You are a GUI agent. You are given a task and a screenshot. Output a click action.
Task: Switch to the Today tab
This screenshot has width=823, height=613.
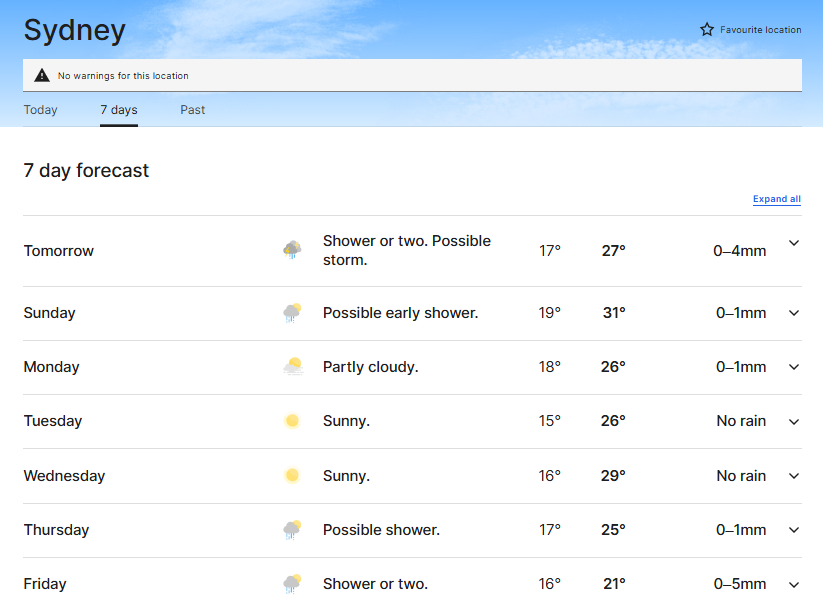[x=41, y=110]
